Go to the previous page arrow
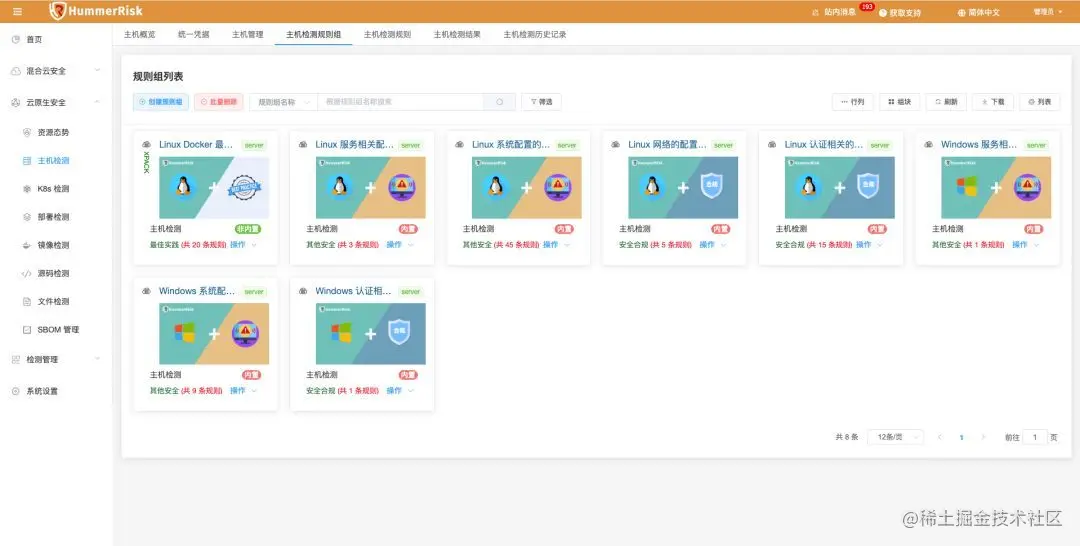The height and width of the screenshot is (546, 1080). point(940,437)
